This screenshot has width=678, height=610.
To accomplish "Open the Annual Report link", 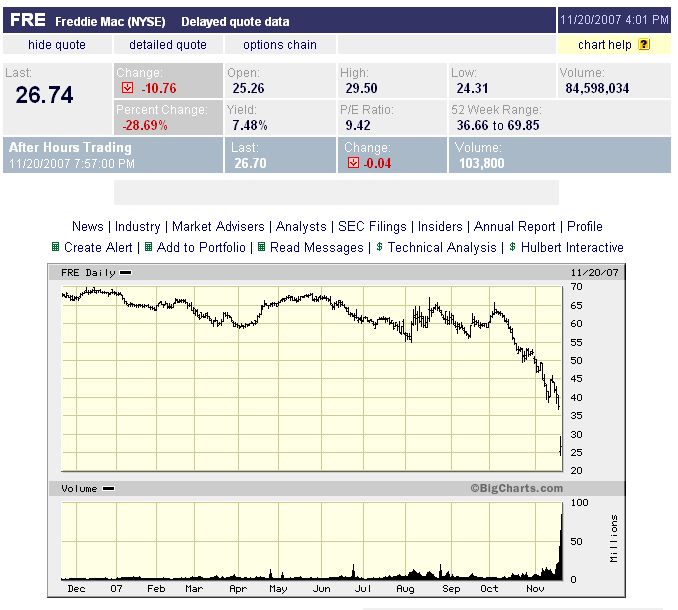I will pos(515,226).
